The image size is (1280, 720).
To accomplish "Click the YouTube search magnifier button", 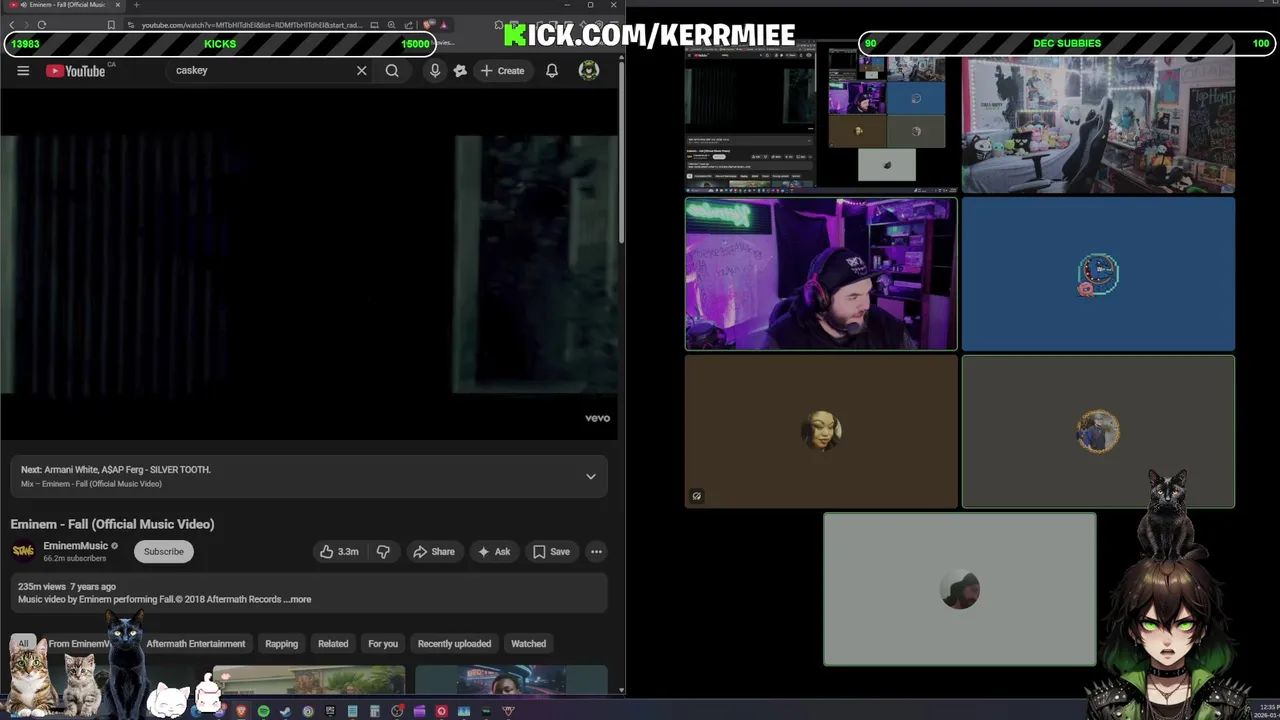I will pyautogui.click(x=392, y=70).
